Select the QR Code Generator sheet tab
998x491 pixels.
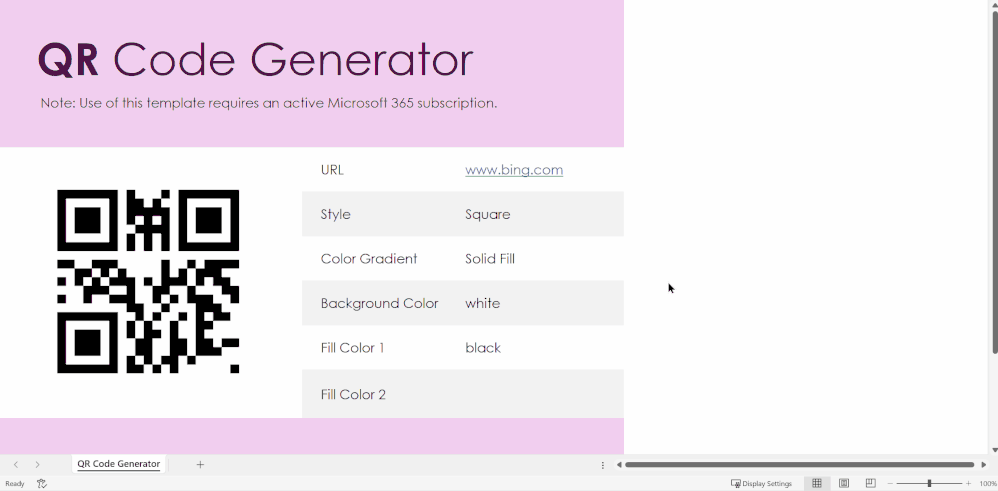coord(118,464)
